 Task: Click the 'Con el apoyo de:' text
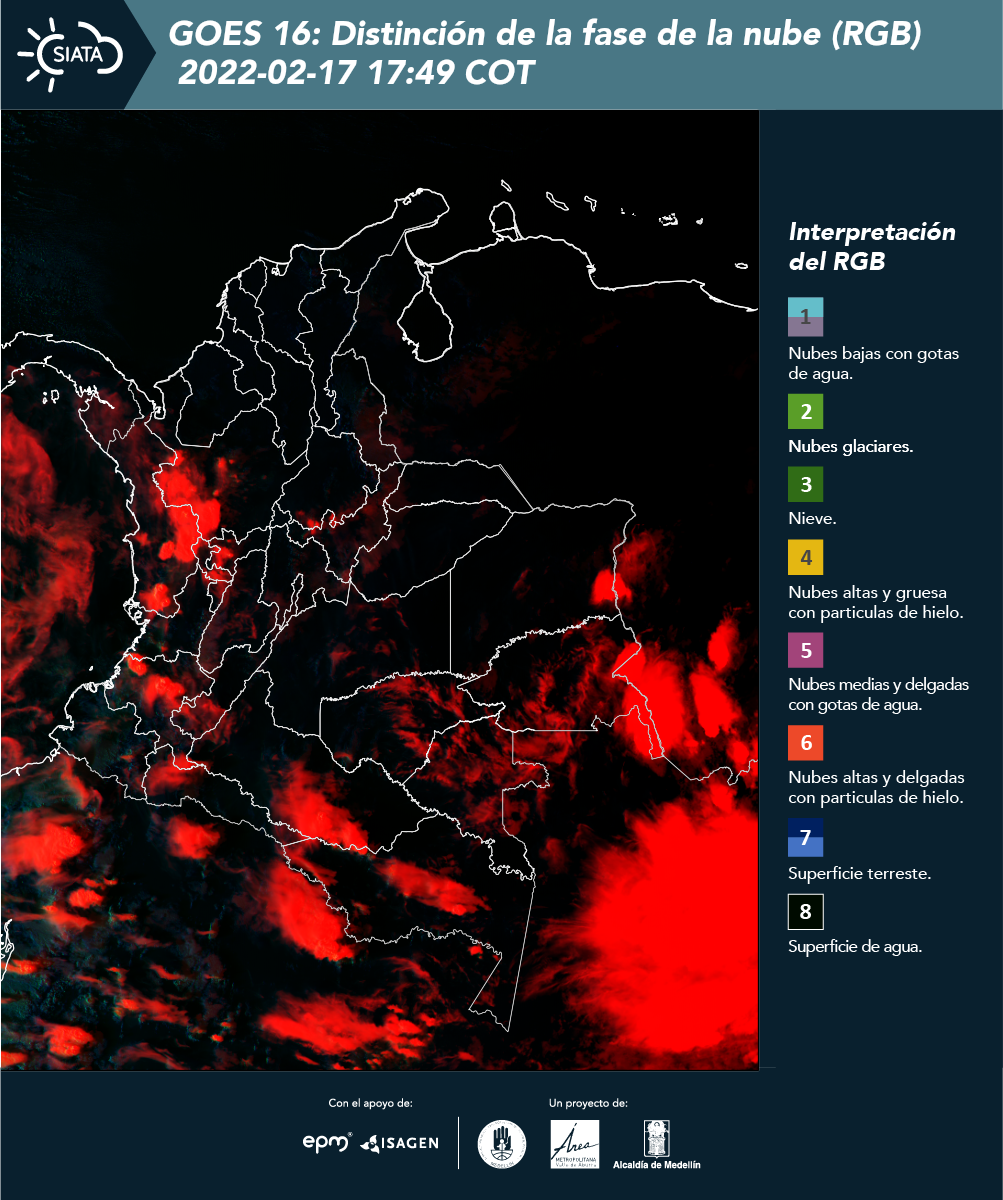(370, 1103)
